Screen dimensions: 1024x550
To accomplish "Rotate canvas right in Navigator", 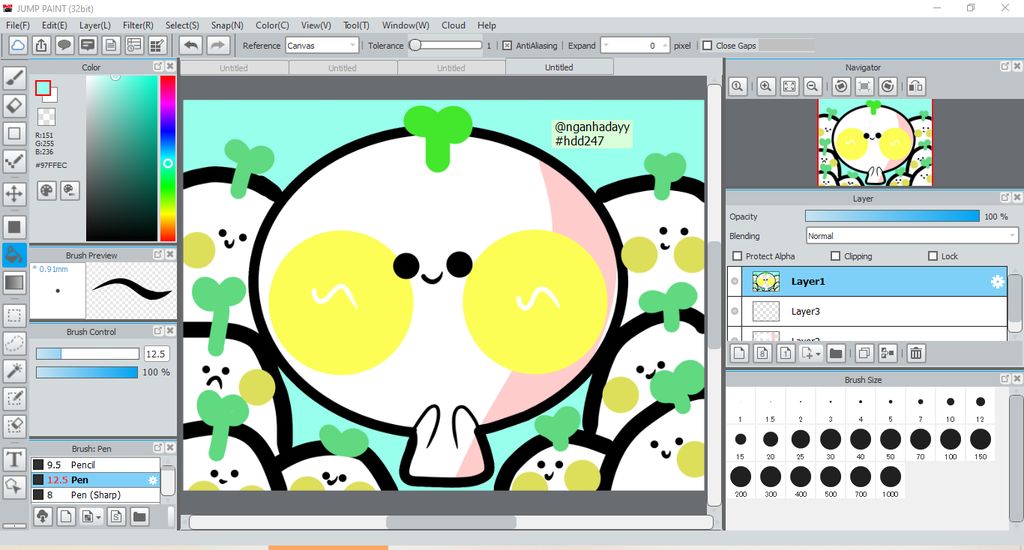I will (888, 86).
